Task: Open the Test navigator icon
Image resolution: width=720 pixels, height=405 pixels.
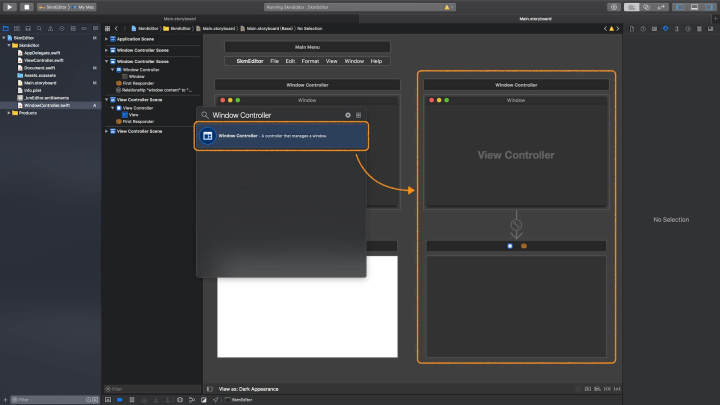Action: (62, 28)
